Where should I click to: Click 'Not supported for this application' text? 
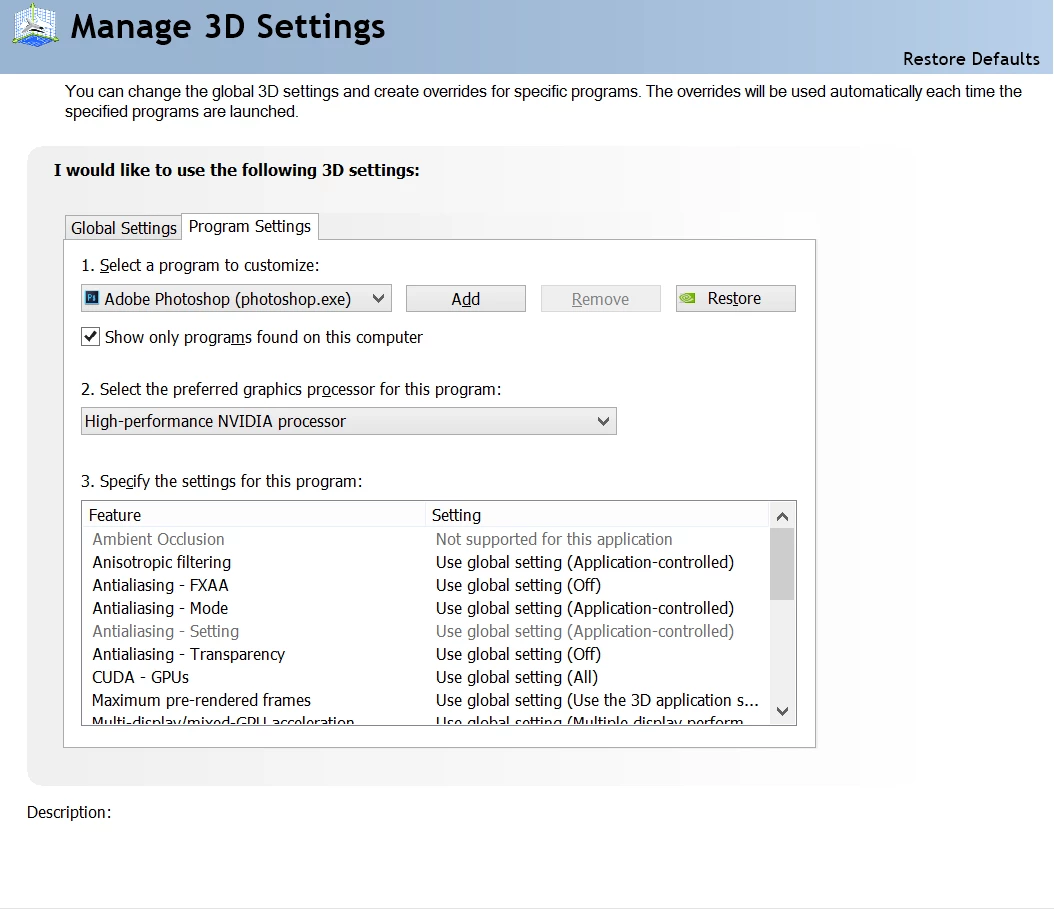pos(554,539)
